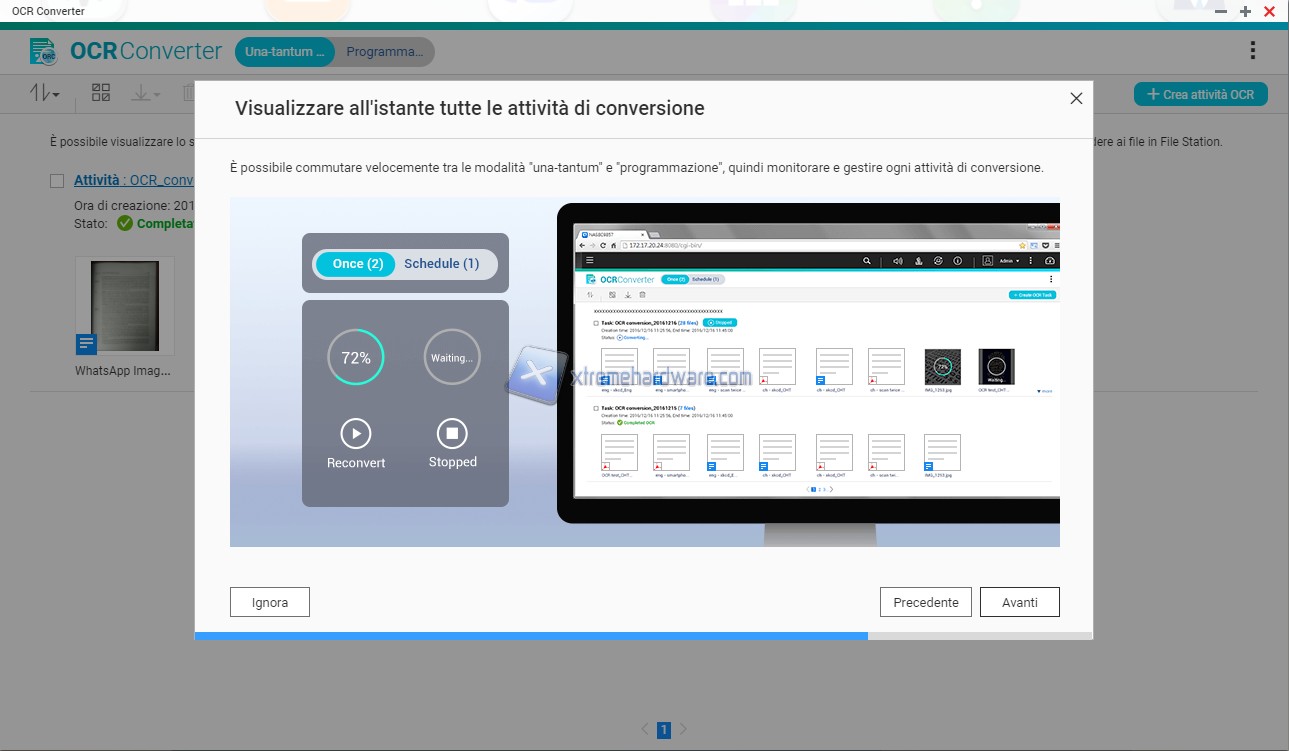Screen dimensions: 1289x751
Task: Select page 1 in pagination
Action: click(663, 730)
